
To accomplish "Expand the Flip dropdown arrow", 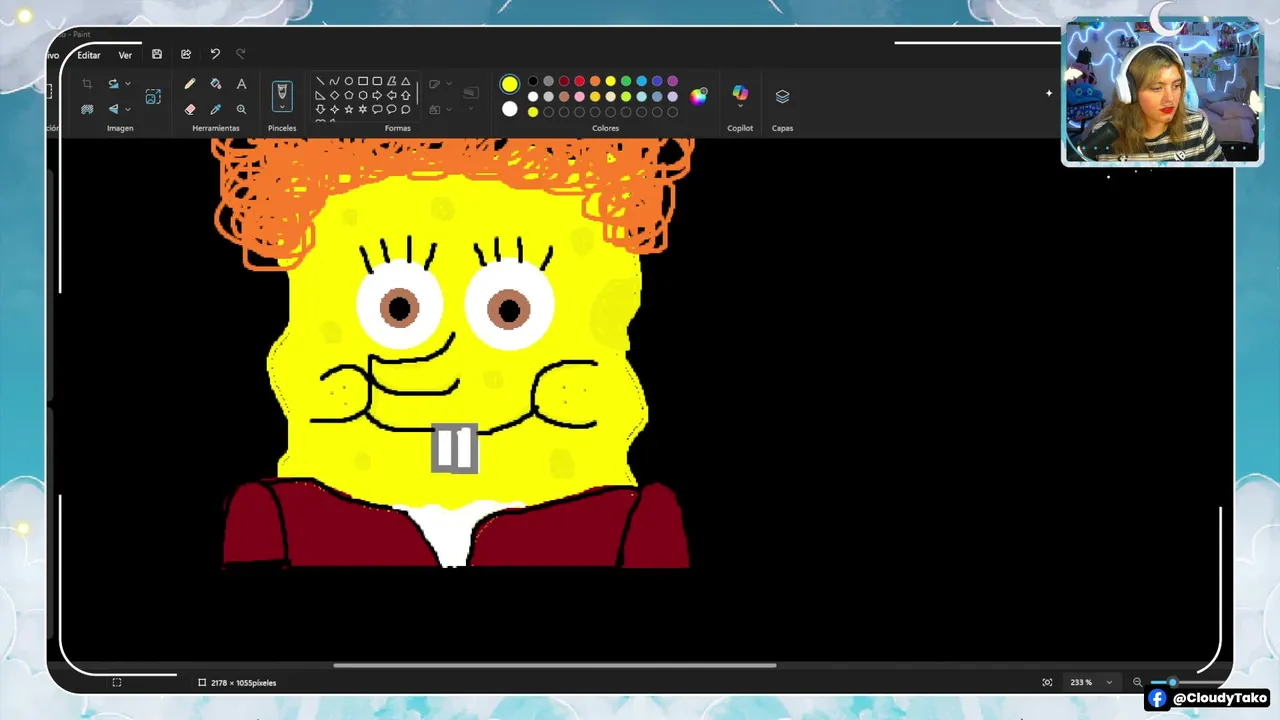I will tap(128, 109).
